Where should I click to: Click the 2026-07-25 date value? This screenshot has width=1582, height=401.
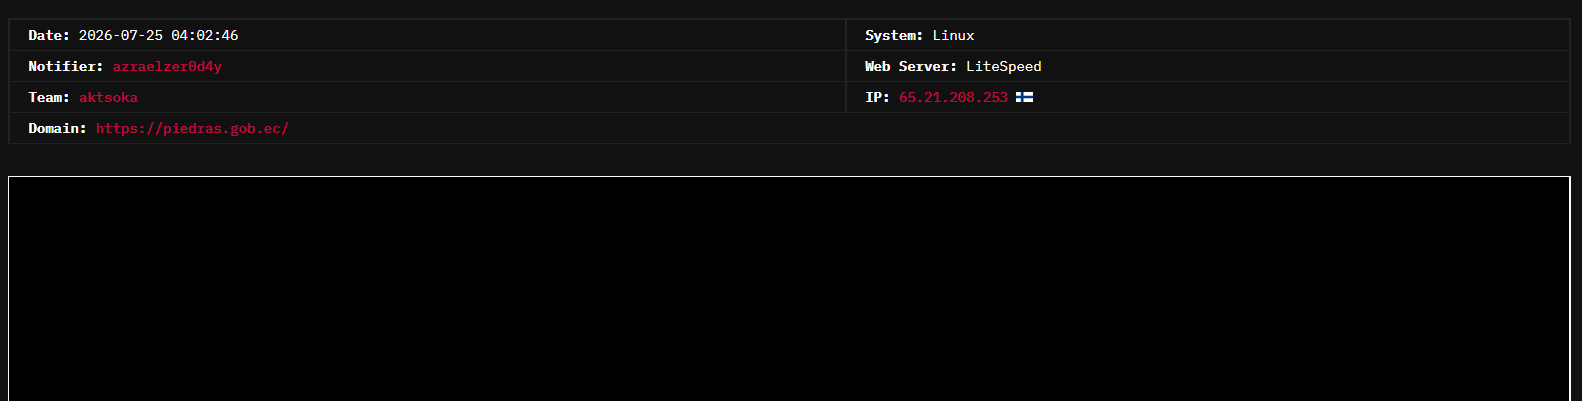120,35
